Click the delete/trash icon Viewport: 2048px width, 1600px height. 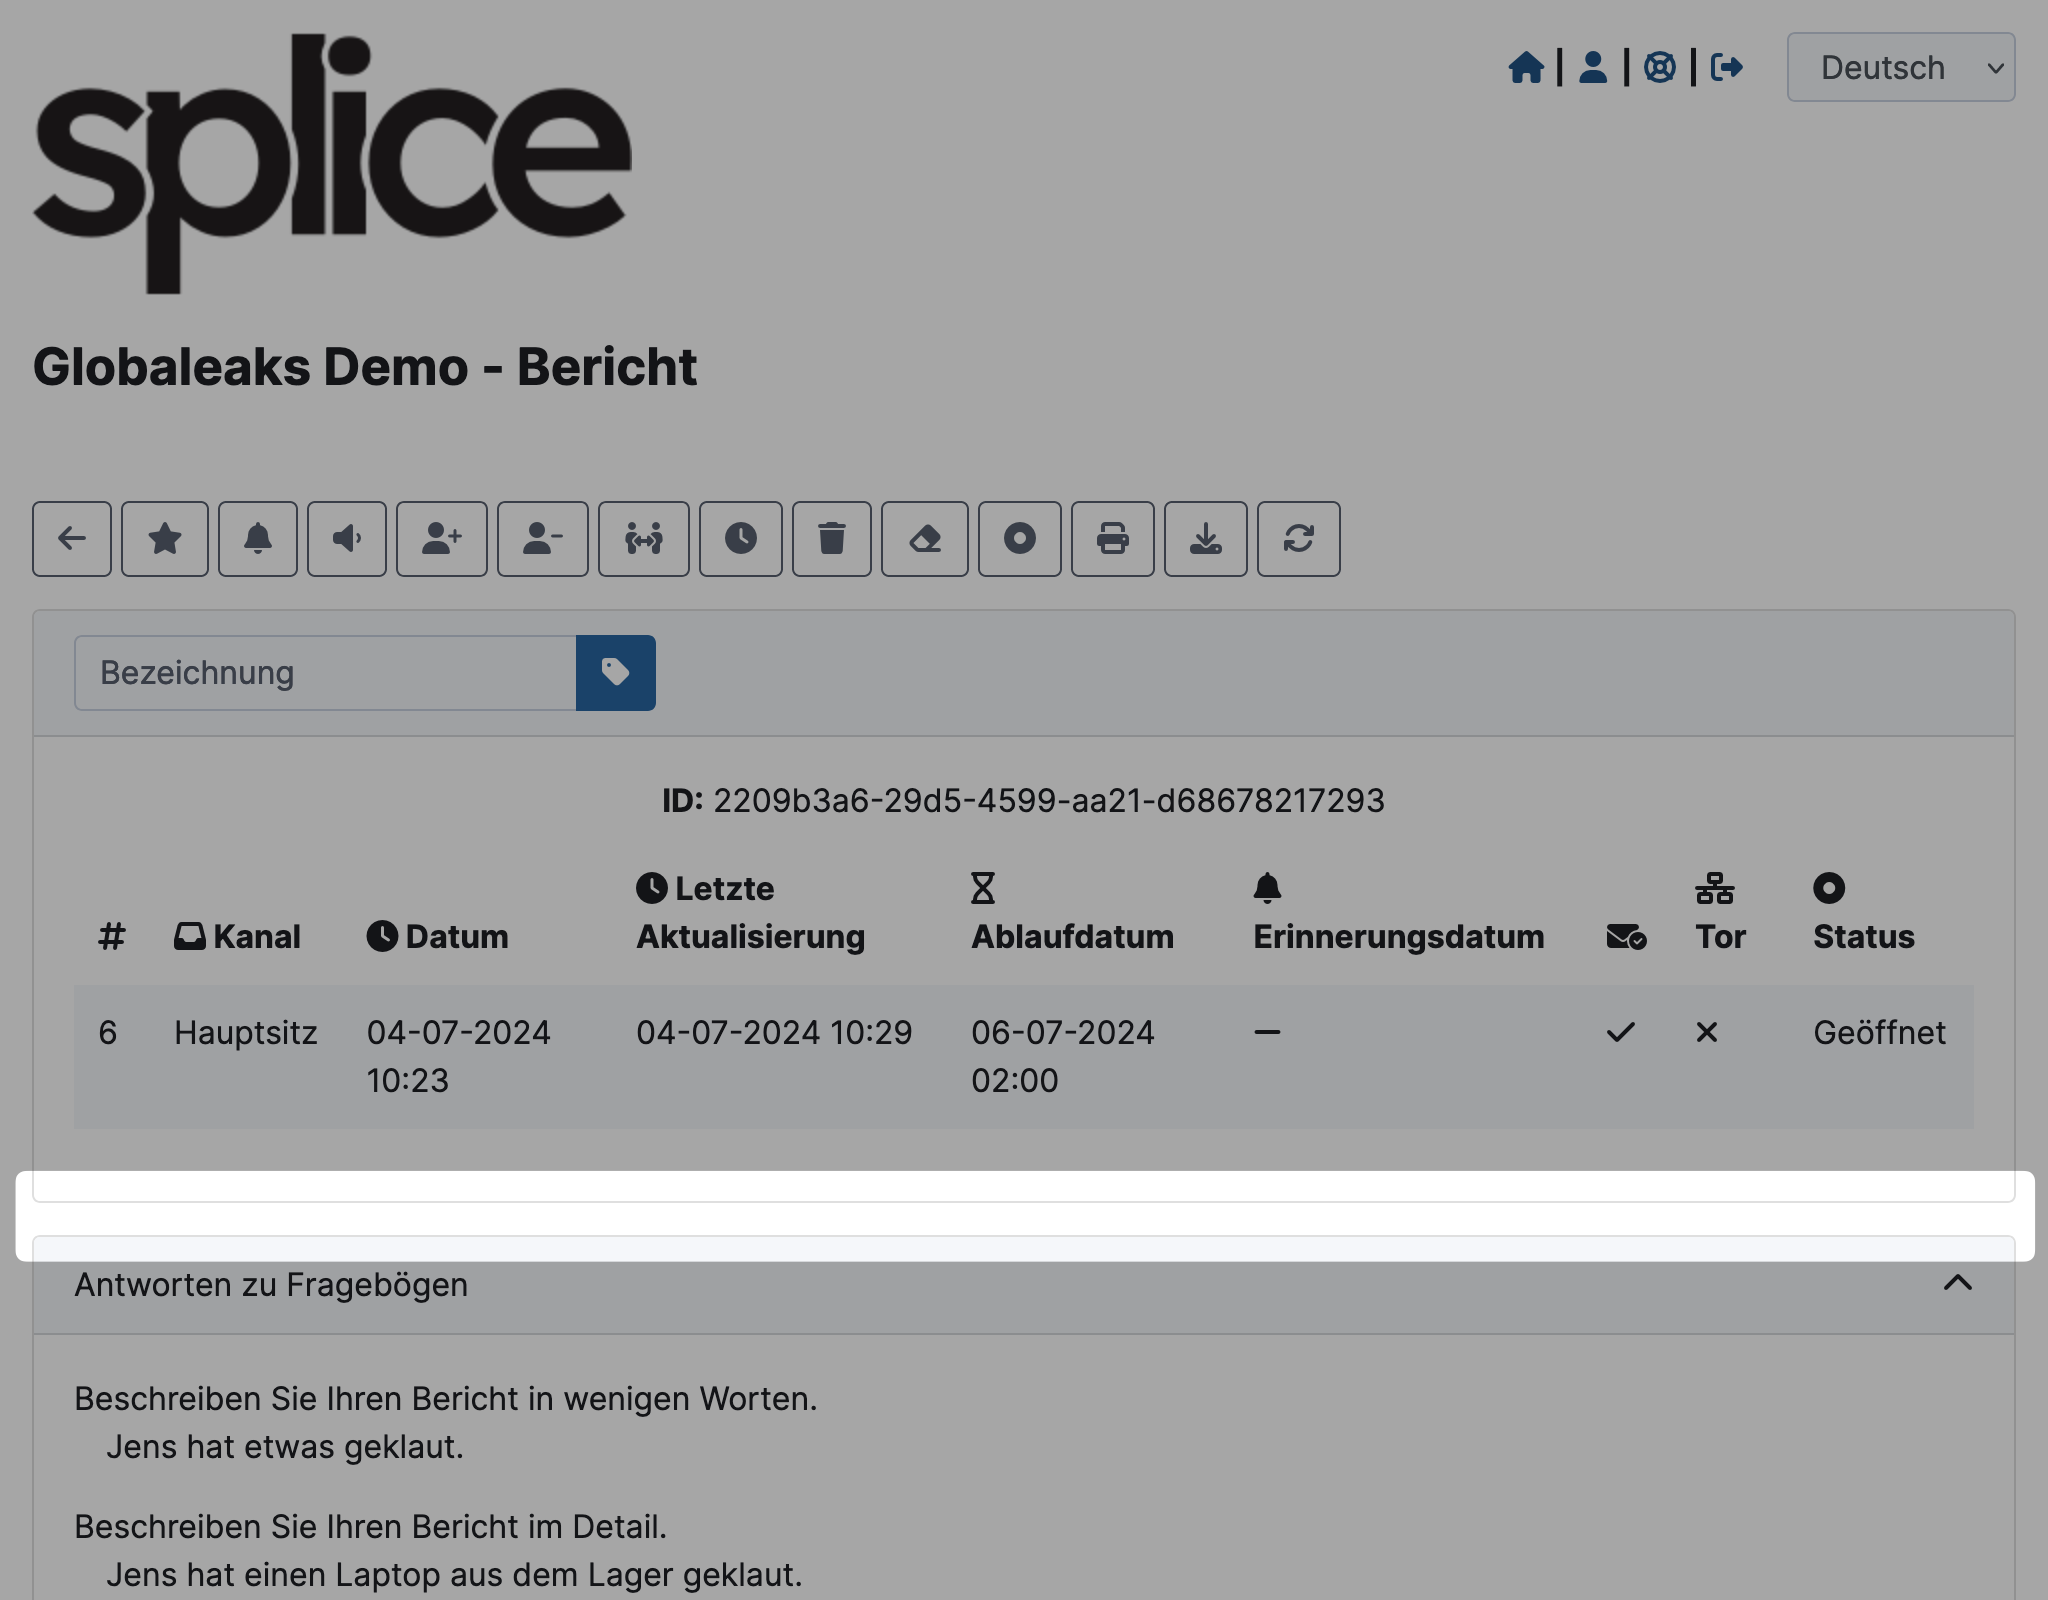pyautogui.click(x=831, y=537)
